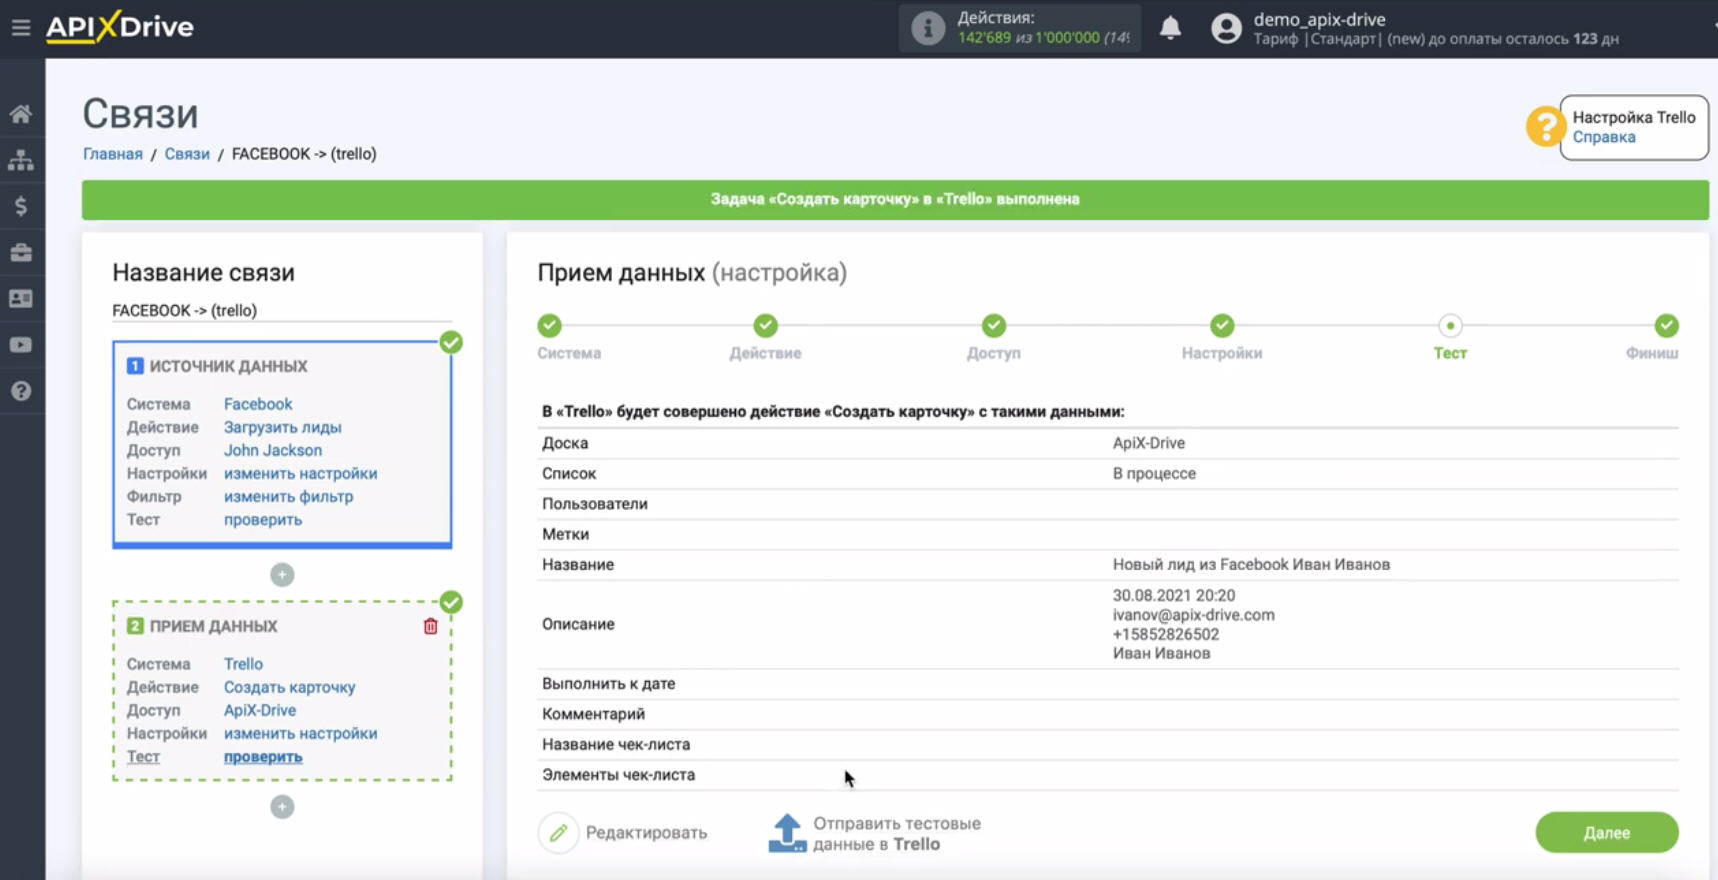Open the Справка link

(x=1604, y=138)
